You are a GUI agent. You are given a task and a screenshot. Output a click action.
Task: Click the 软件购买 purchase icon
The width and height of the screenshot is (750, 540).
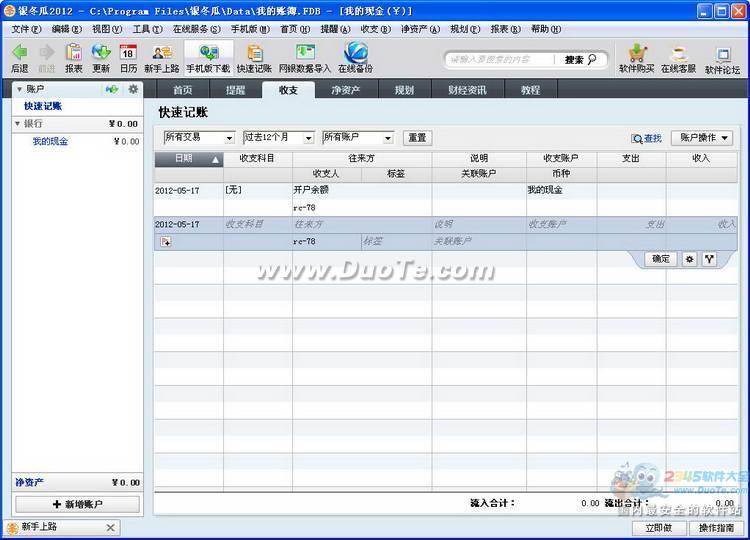point(636,57)
